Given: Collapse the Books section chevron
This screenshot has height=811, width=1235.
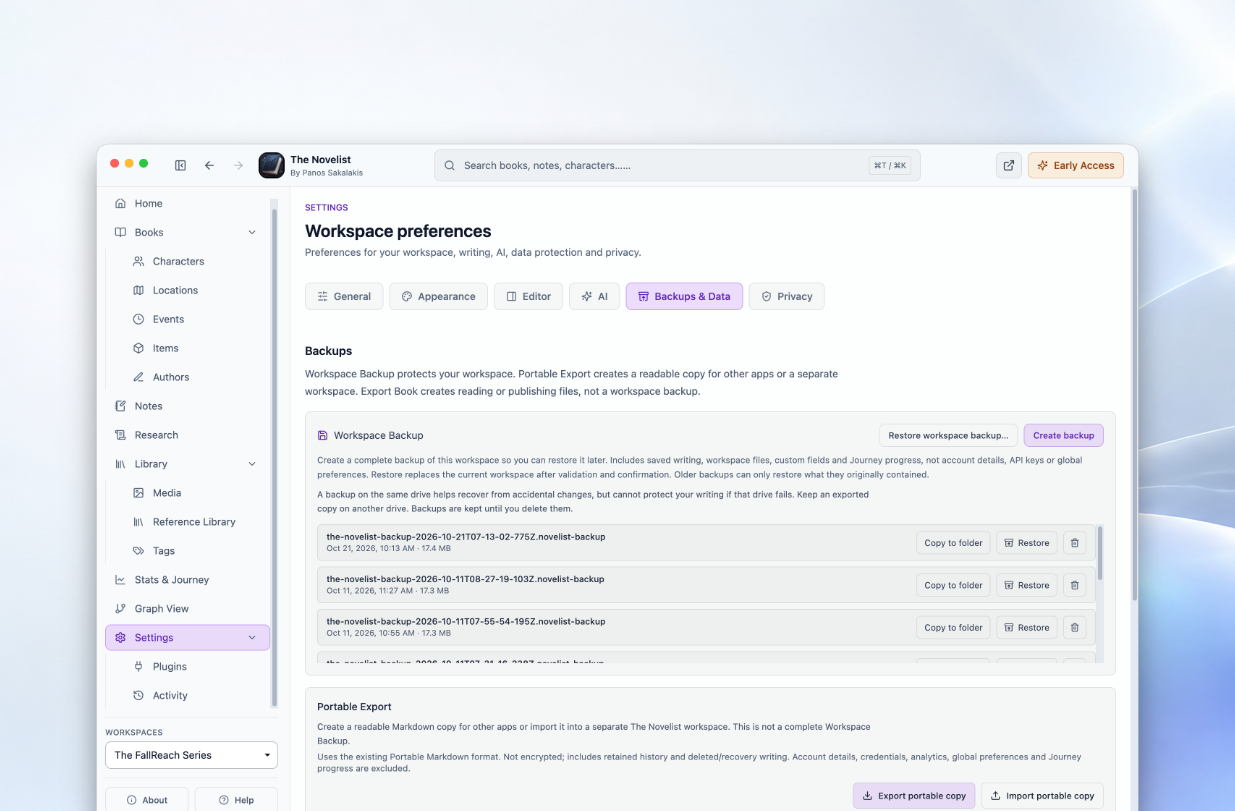Looking at the screenshot, I should pos(252,232).
